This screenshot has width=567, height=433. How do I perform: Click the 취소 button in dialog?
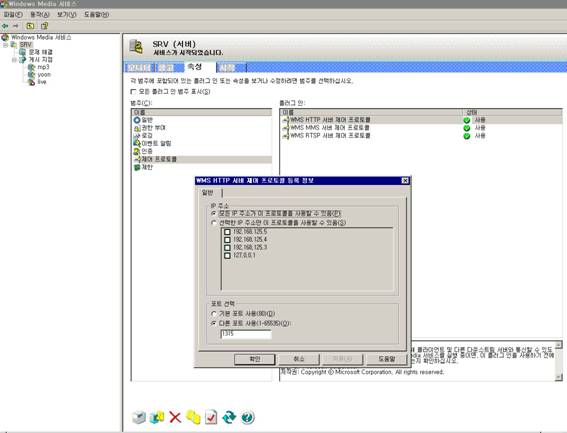(299, 359)
